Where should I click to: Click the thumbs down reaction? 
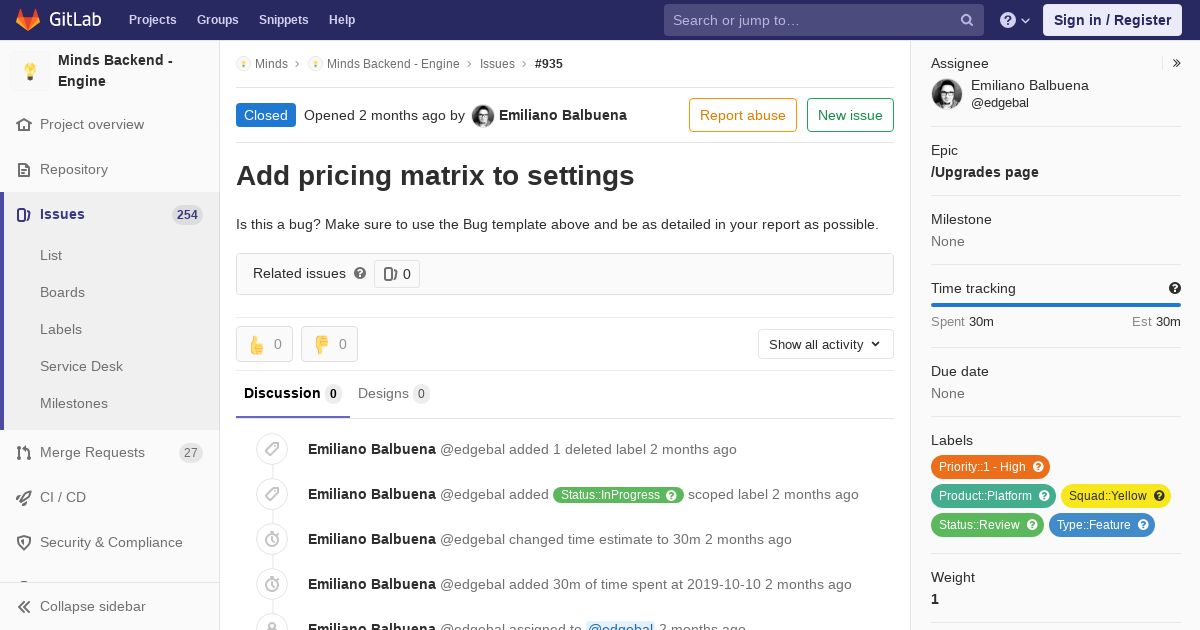[x=329, y=344]
